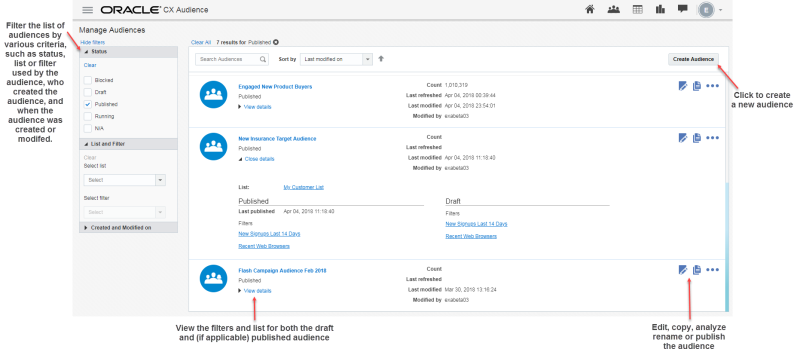Viewport: 800px width, 361px height.
Task: Open more actions for New Insurance Target Audience
Action: (713, 138)
